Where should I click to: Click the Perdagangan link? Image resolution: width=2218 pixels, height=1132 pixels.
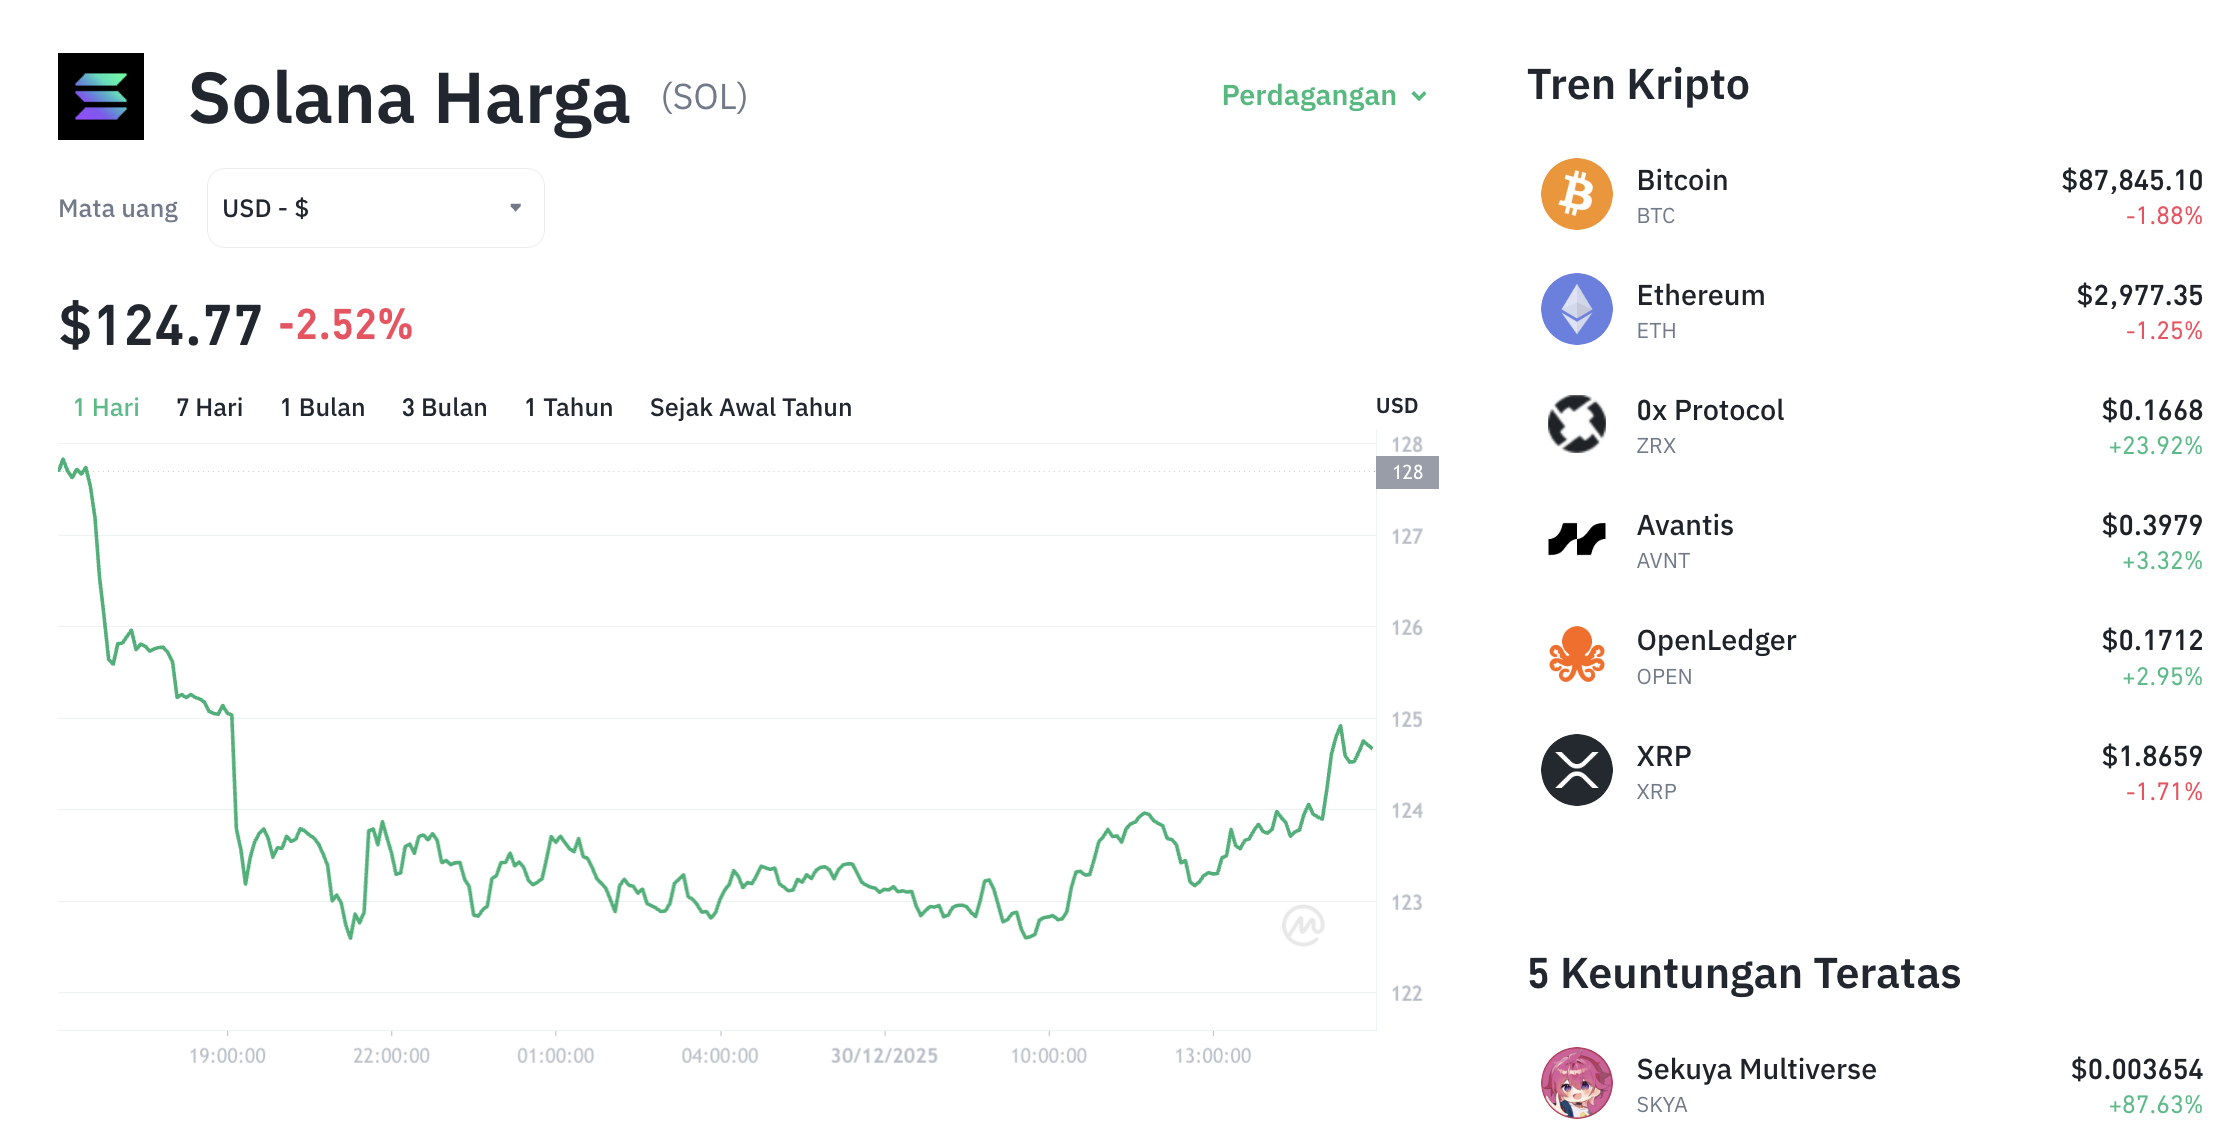click(x=1310, y=96)
